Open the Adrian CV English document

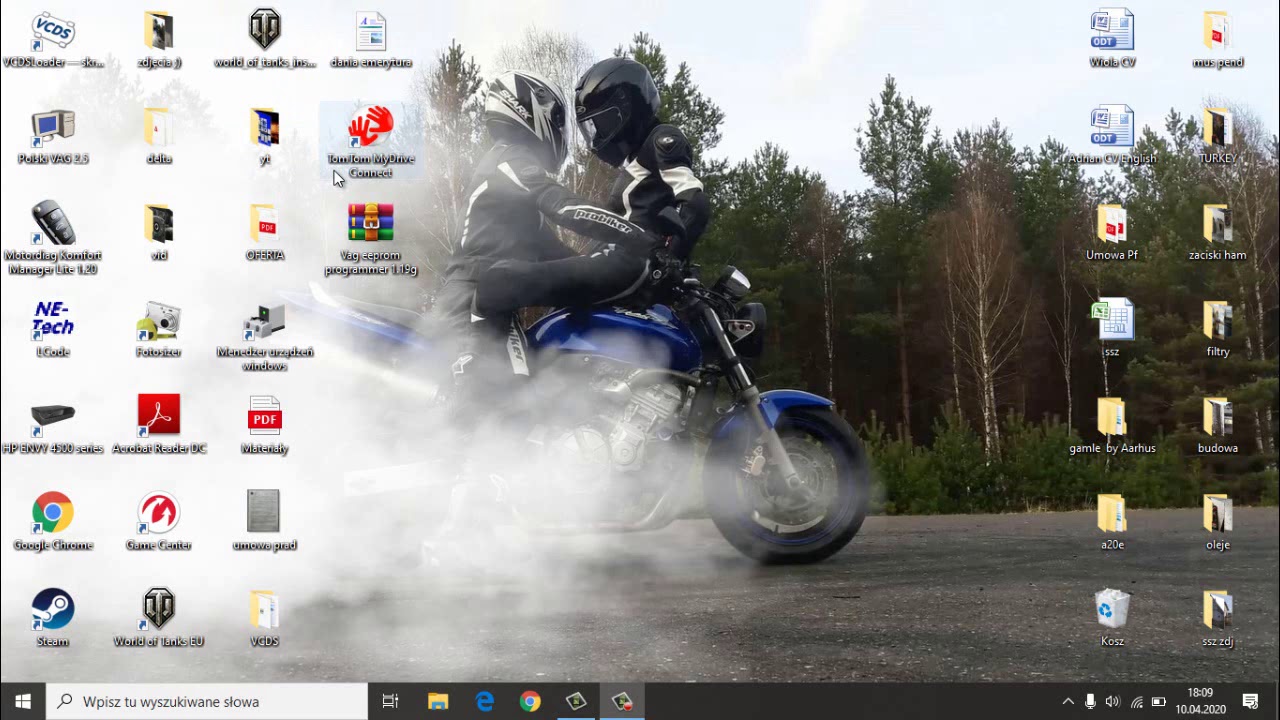[x=1112, y=136]
